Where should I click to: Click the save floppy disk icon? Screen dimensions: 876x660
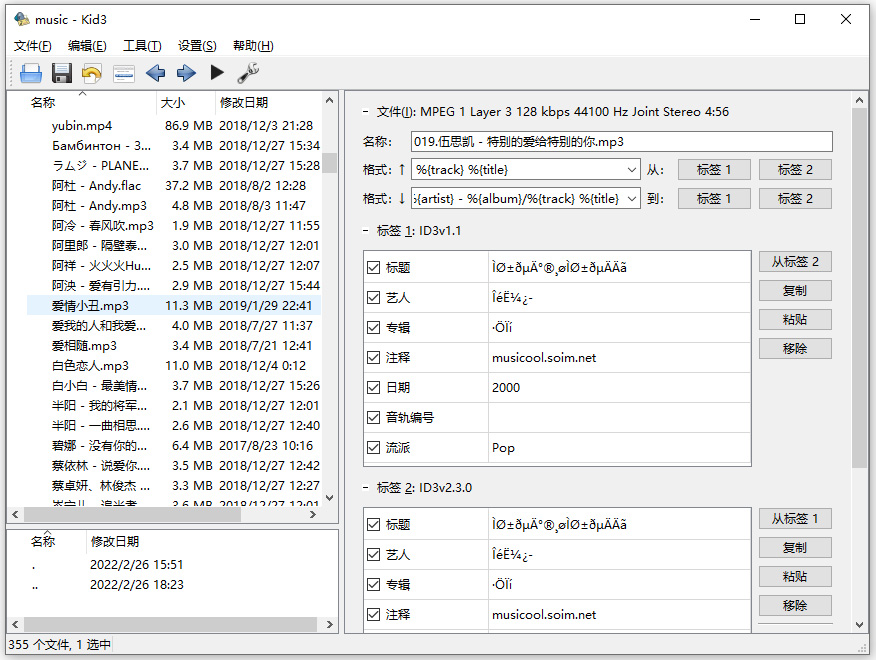(62, 73)
